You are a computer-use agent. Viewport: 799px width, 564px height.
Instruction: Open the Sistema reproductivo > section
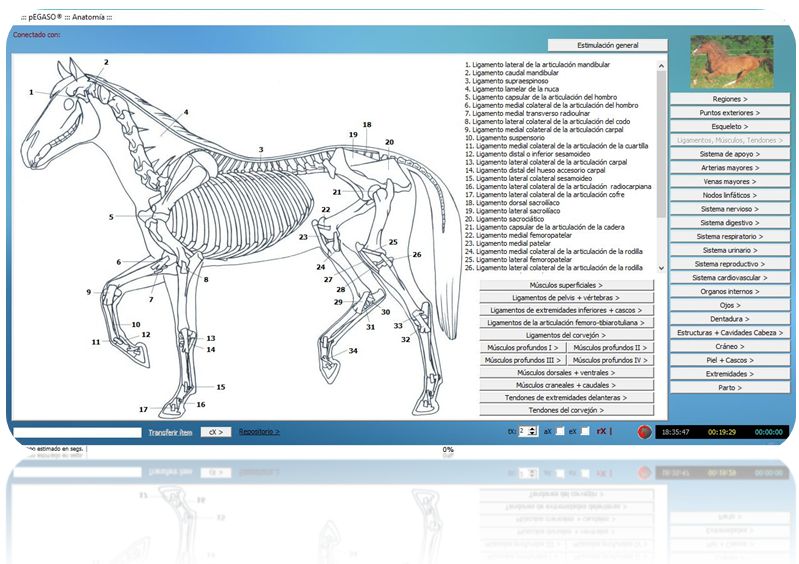[x=730, y=264]
